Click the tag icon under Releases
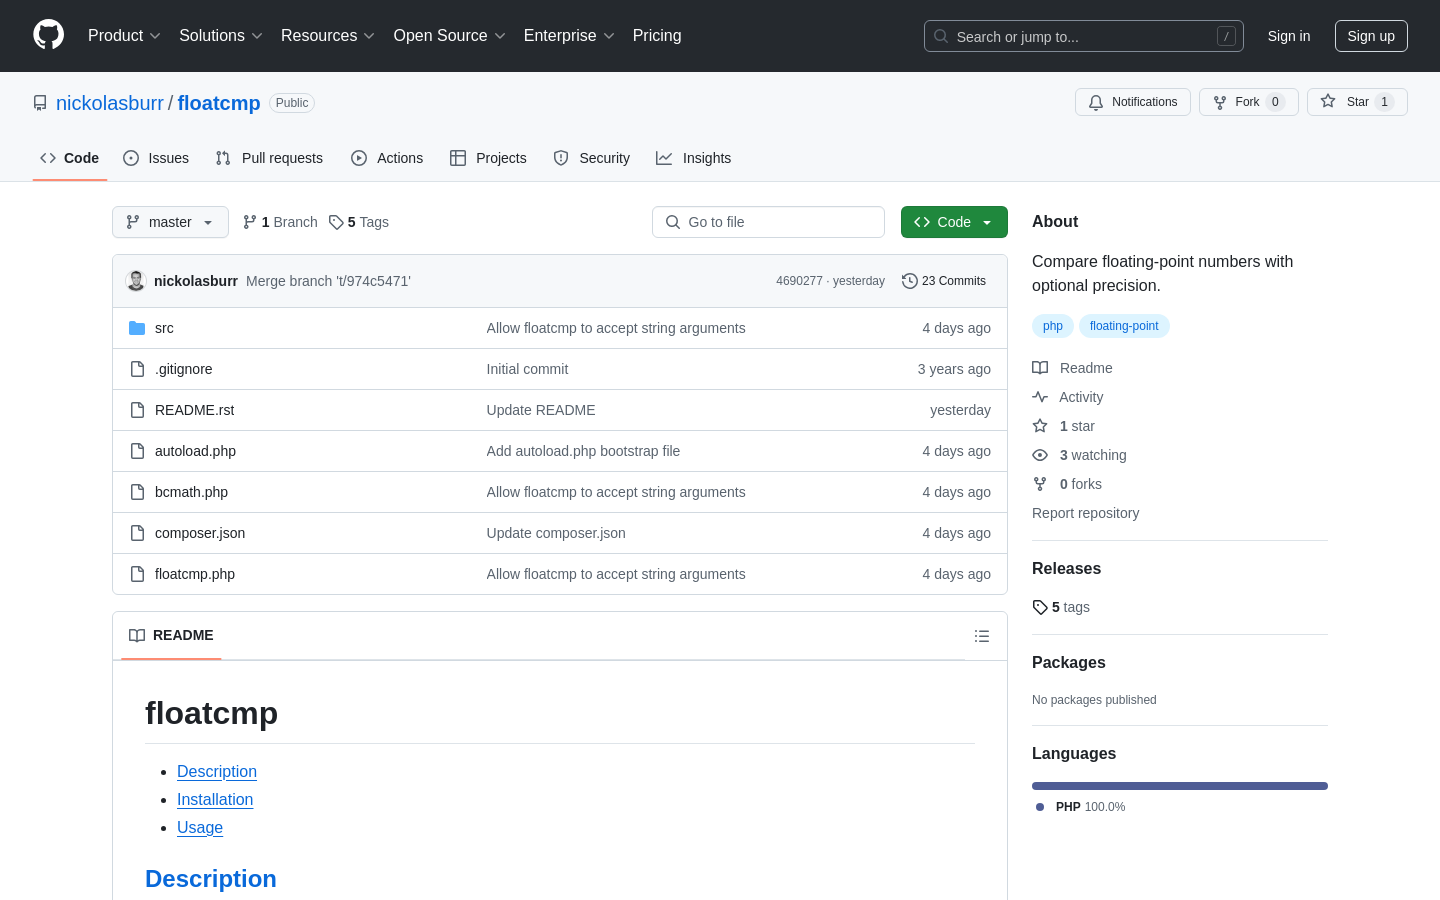The image size is (1440, 900). click(x=1040, y=607)
